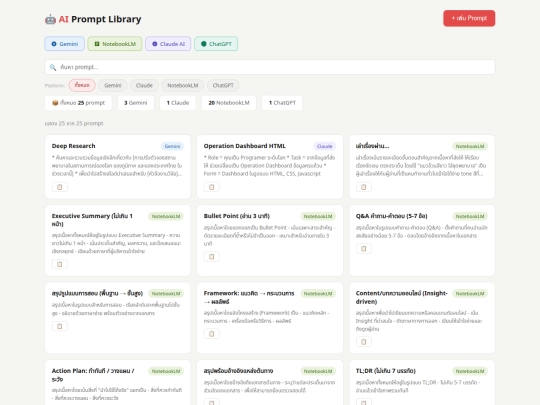Open the Gemini platform link button
This screenshot has height=405, width=540.
(64, 44)
